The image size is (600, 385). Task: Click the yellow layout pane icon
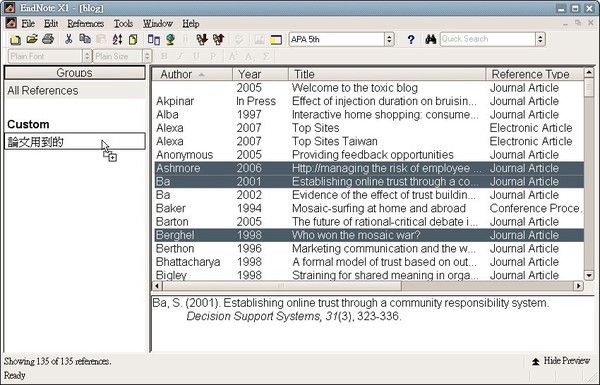(x=276, y=39)
